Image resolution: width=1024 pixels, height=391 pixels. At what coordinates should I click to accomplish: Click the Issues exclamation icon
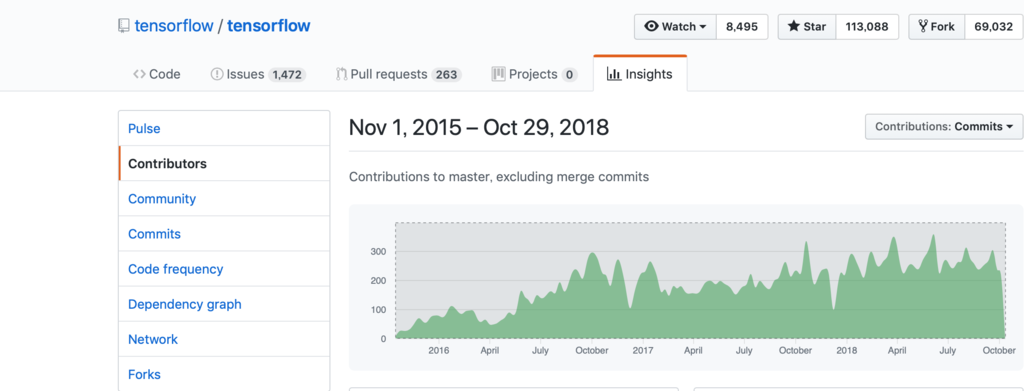[x=217, y=74]
